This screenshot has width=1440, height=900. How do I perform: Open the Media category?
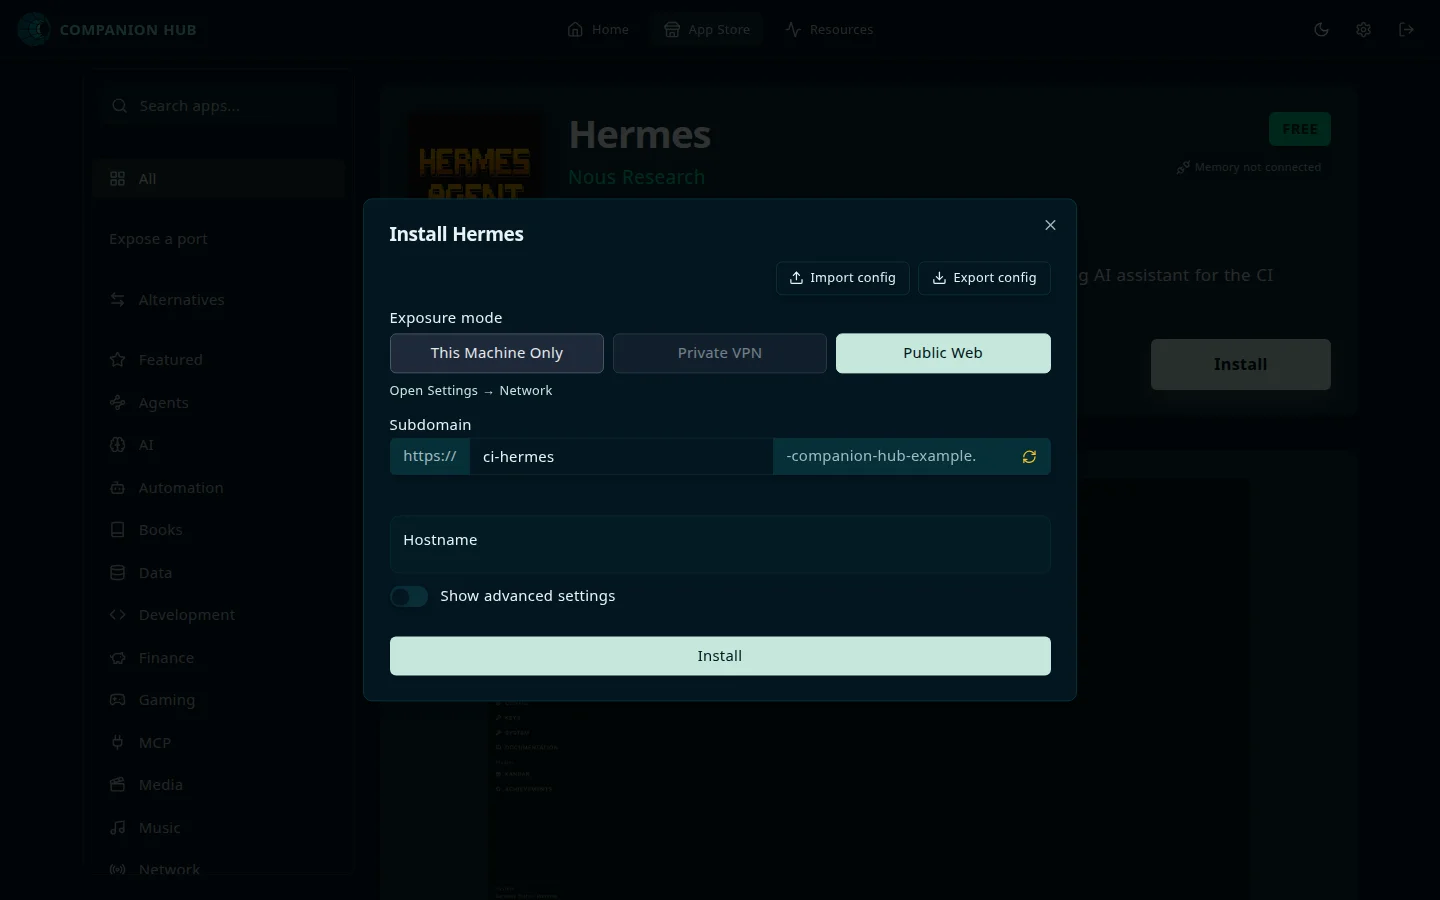219,785
